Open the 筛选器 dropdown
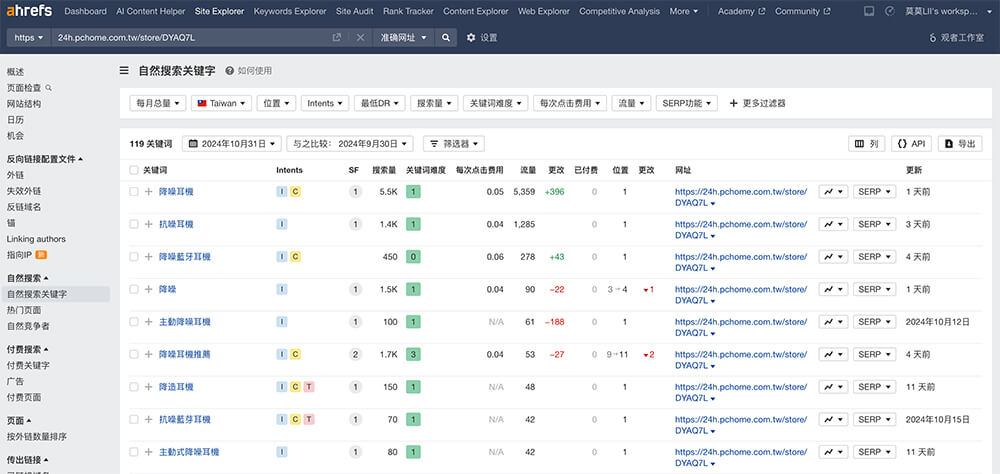Screen dimensions: 1000x474 453,144
